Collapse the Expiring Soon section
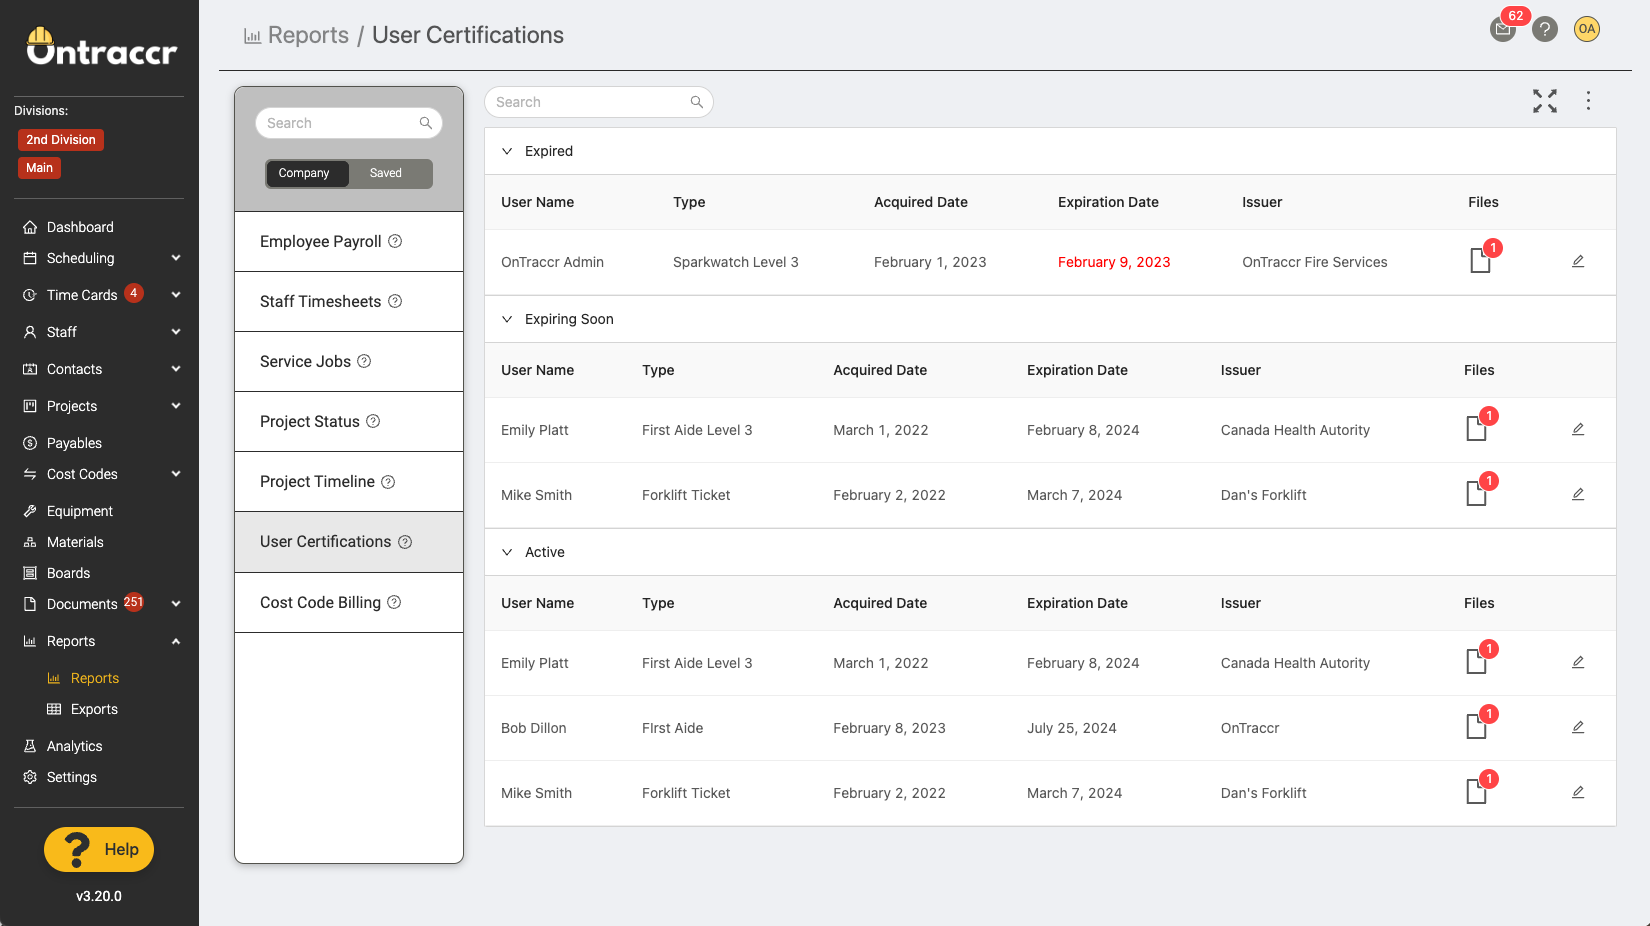 click(507, 319)
